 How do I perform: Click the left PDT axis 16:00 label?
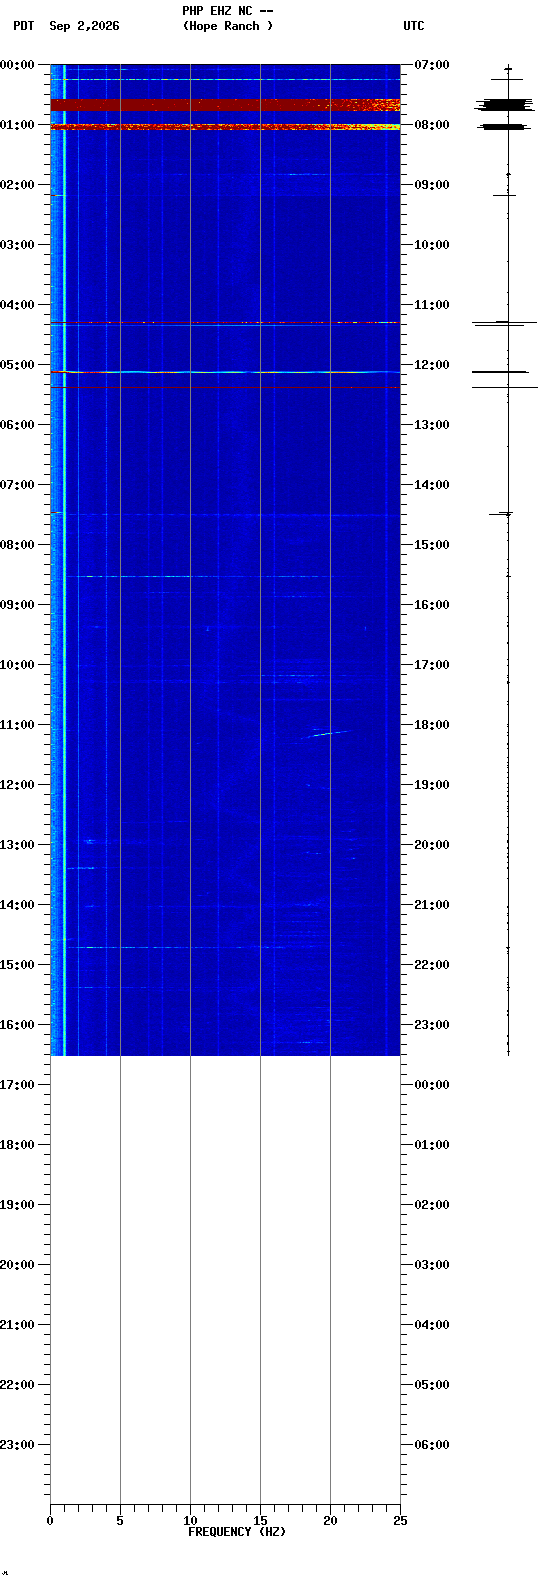pyautogui.click(x=18, y=1025)
